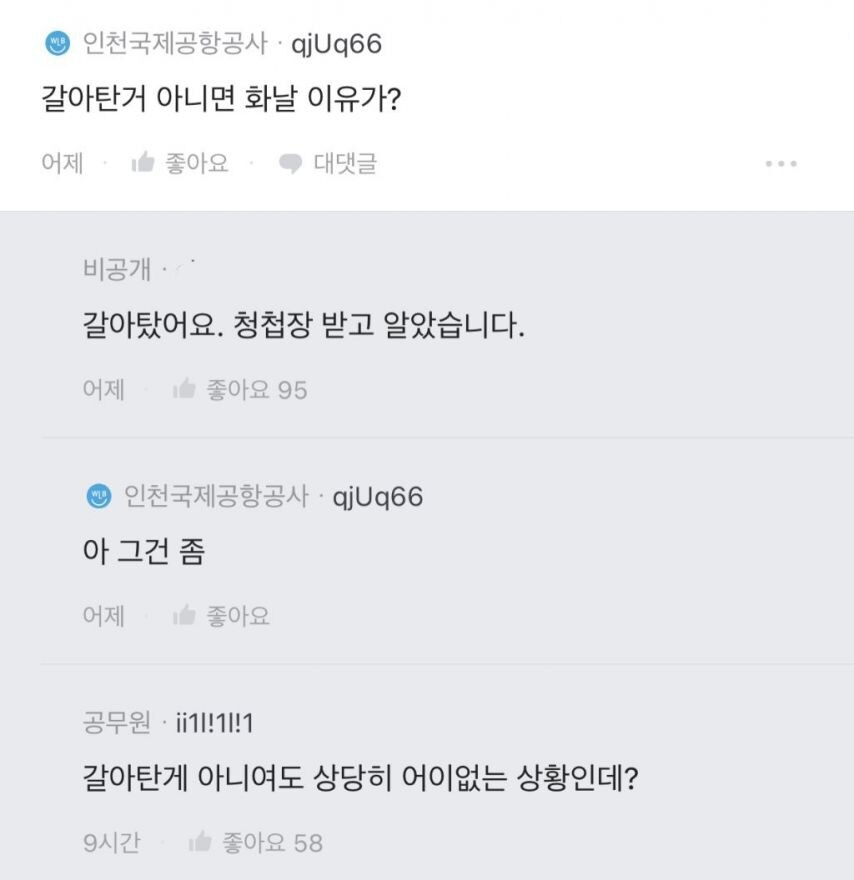854x880 pixels.
Task: Select the 공무원 commenter label
Action: click(116, 722)
